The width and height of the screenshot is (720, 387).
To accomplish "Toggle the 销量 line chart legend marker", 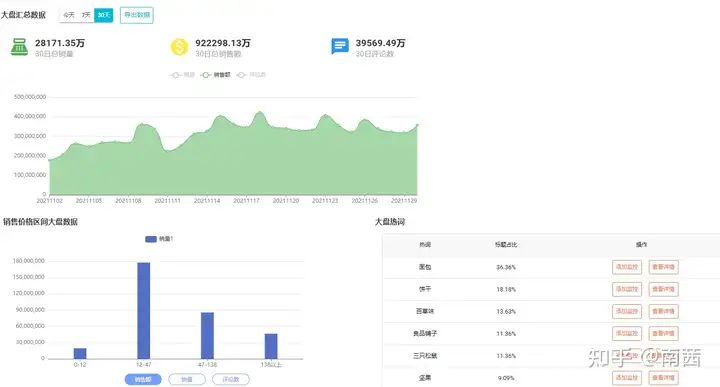I will tap(182, 75).
